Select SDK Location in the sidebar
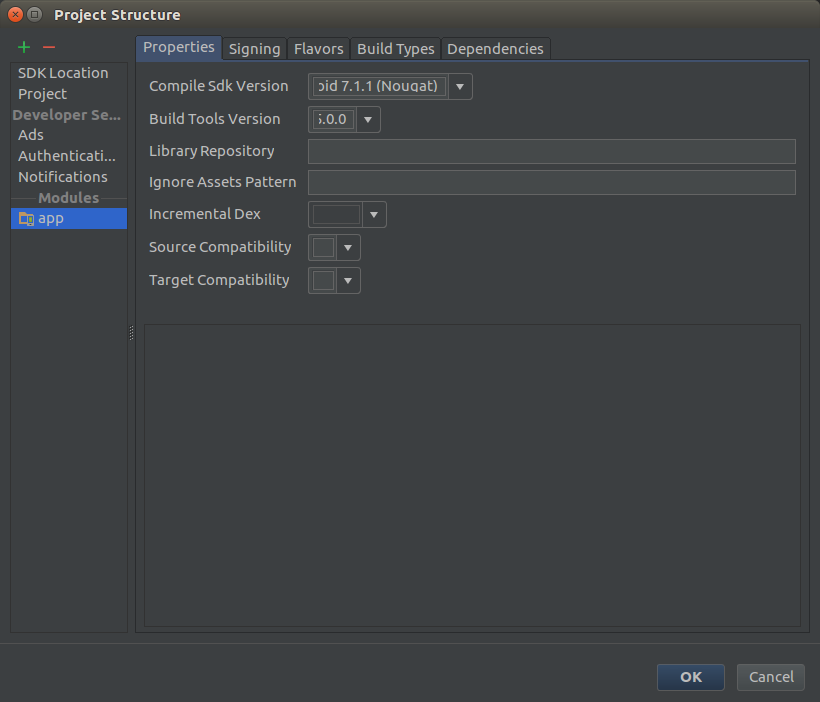The height and width of the screenshot is (702, 820). [x=63, y=73]
